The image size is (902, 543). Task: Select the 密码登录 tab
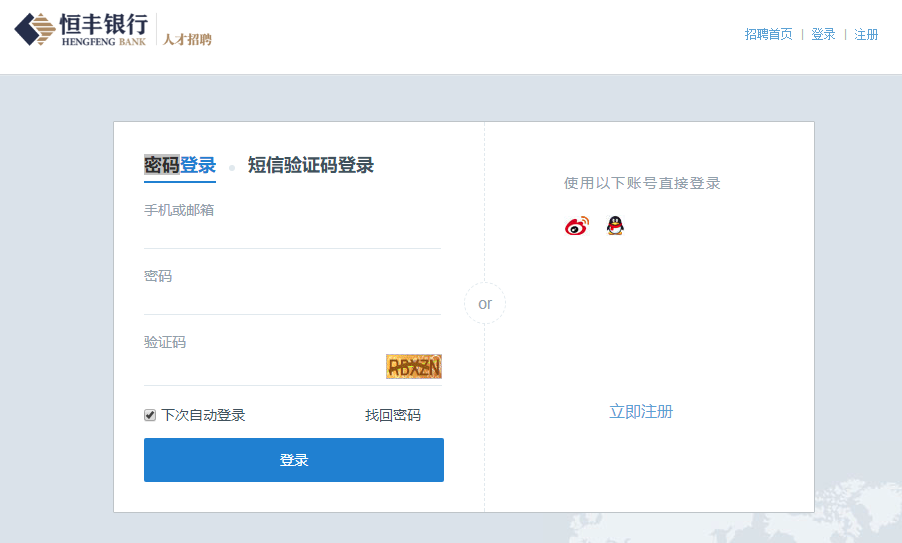[x=180, y=166]
